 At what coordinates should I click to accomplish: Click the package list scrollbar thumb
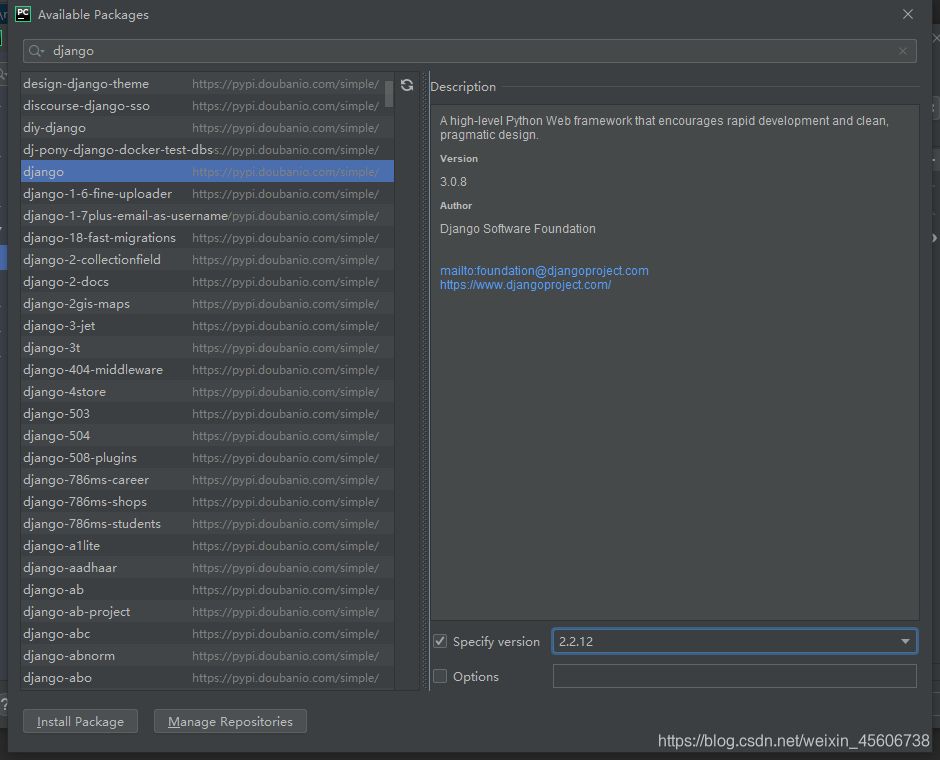[x=389, y=94]
